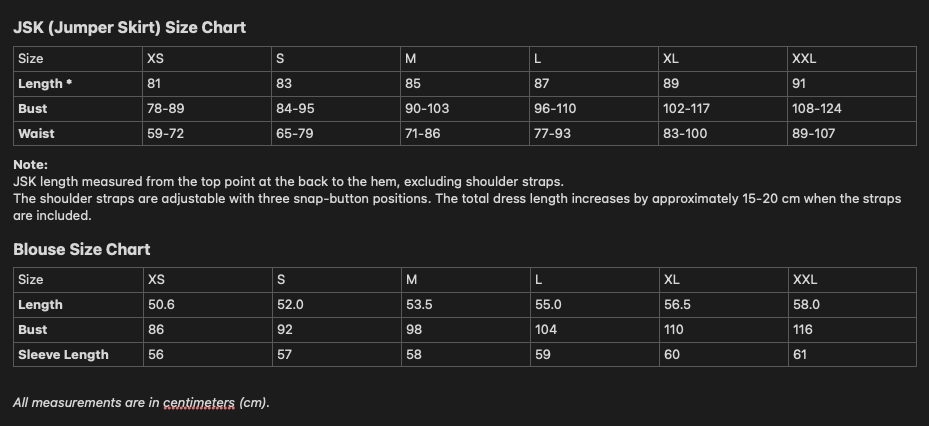Click the JSK (Jumper Skirt) Size Chart heading

[x=129, y=28]
